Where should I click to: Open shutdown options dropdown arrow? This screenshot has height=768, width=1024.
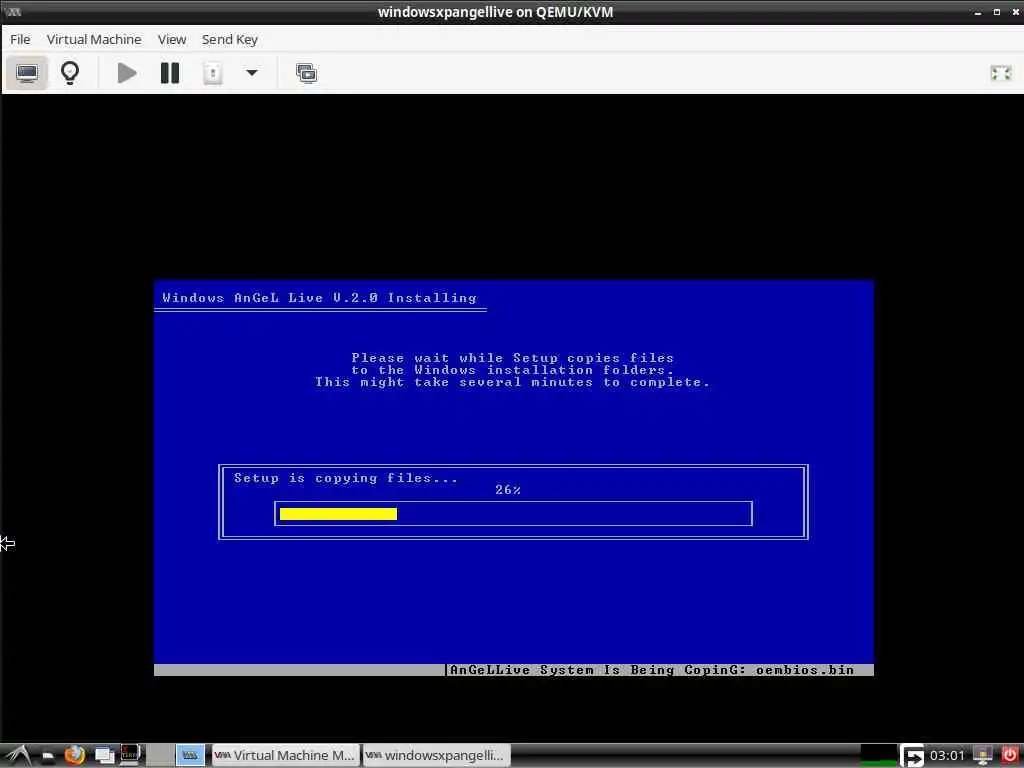pyautogui.click(x=251, y=72)
